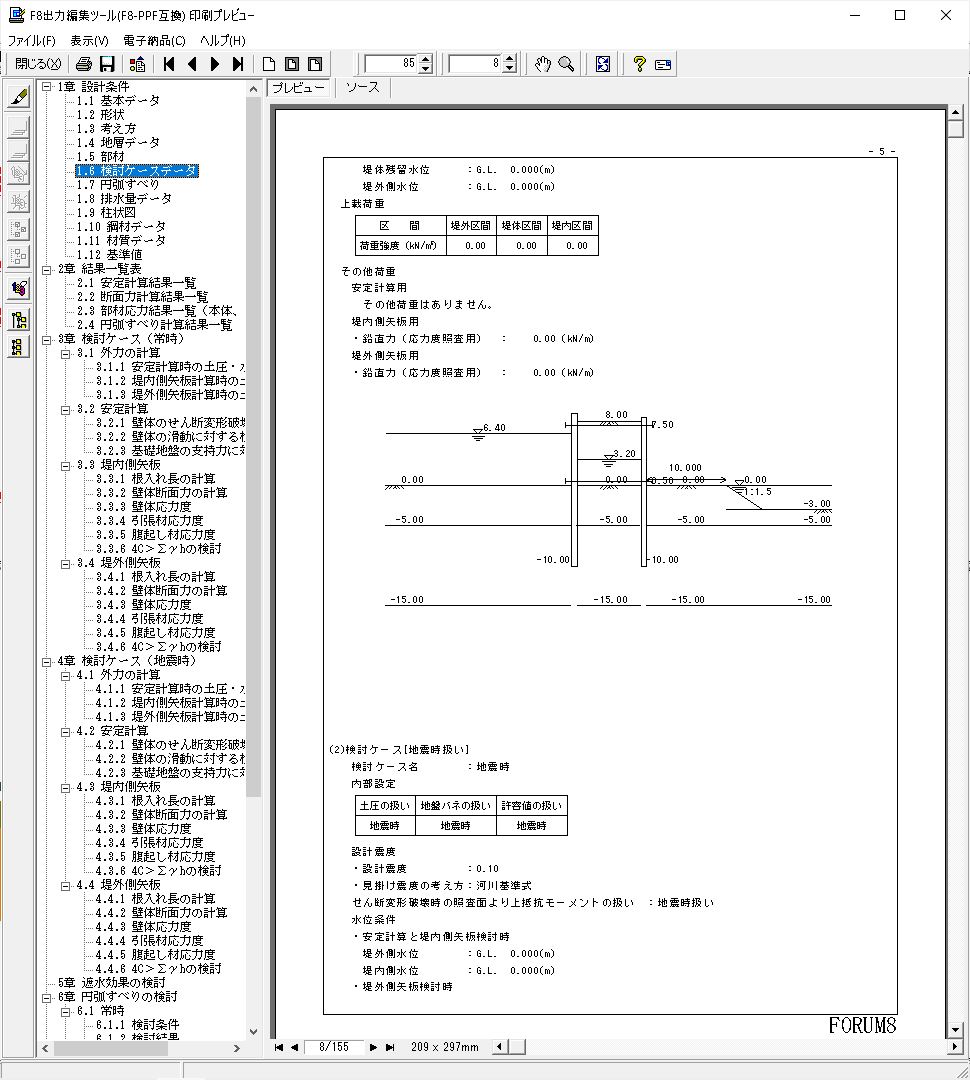Image resolution: width=970 pixels, height=1080 pixels.
Task: Collapse the 4章 検討ケース（地震時） node
Action: [47, 661]
